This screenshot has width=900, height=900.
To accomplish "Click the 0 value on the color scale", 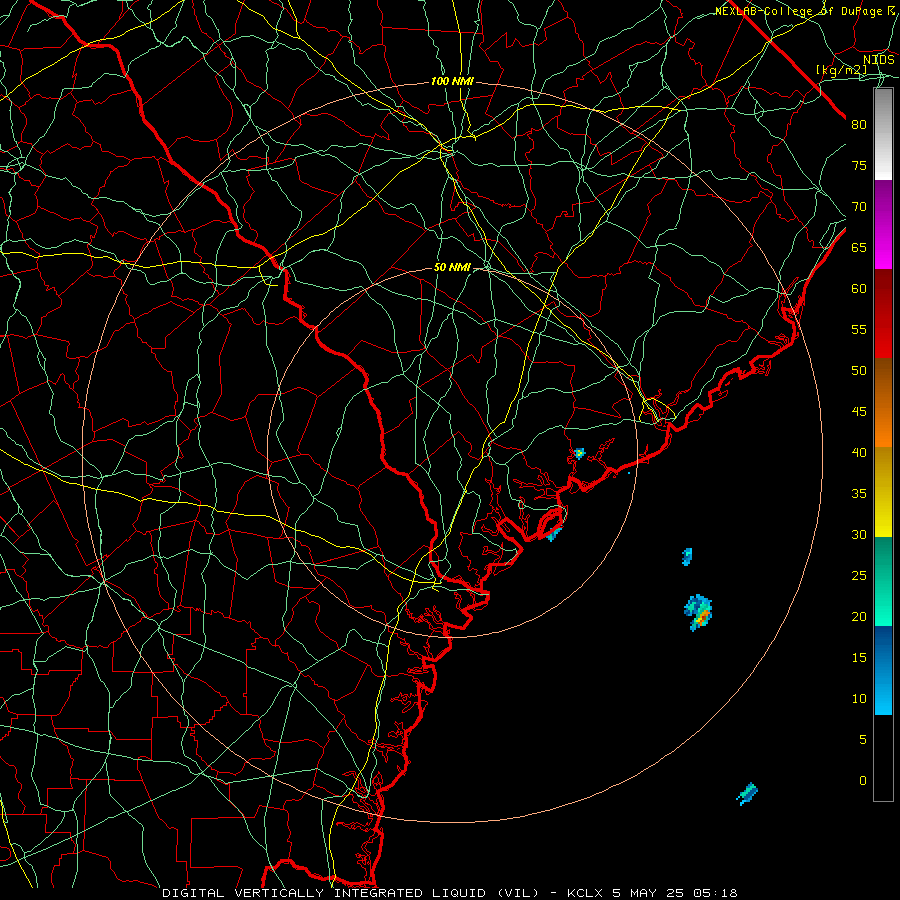I will tap(863, 781).
